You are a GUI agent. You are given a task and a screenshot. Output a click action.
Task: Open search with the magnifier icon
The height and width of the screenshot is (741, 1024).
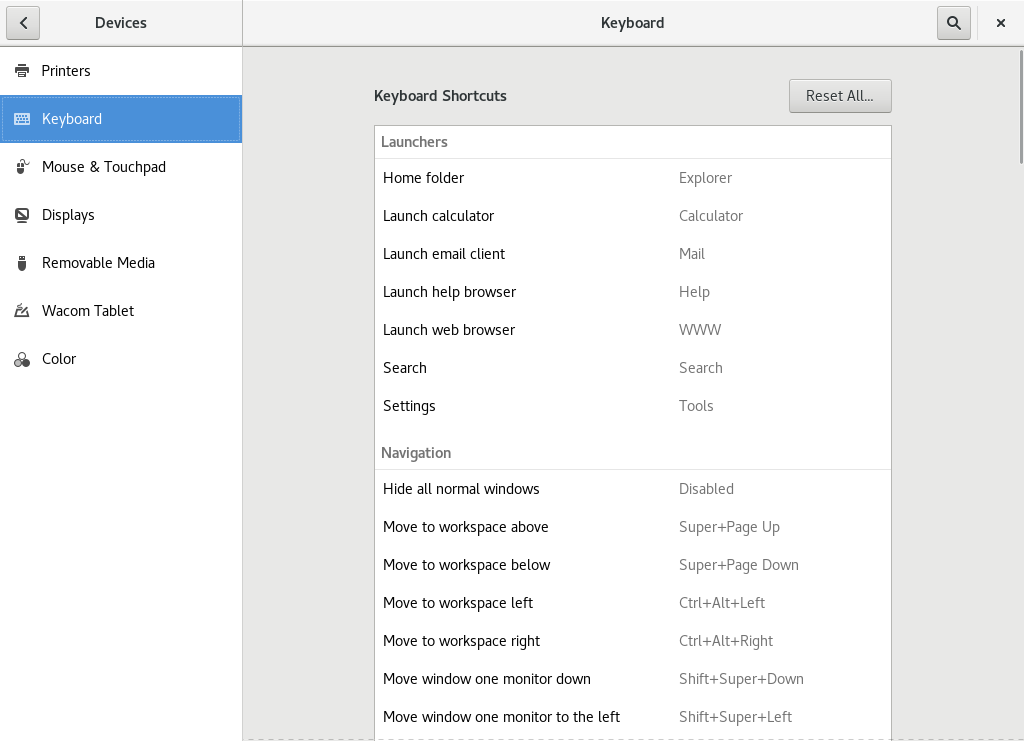(953, 23)
